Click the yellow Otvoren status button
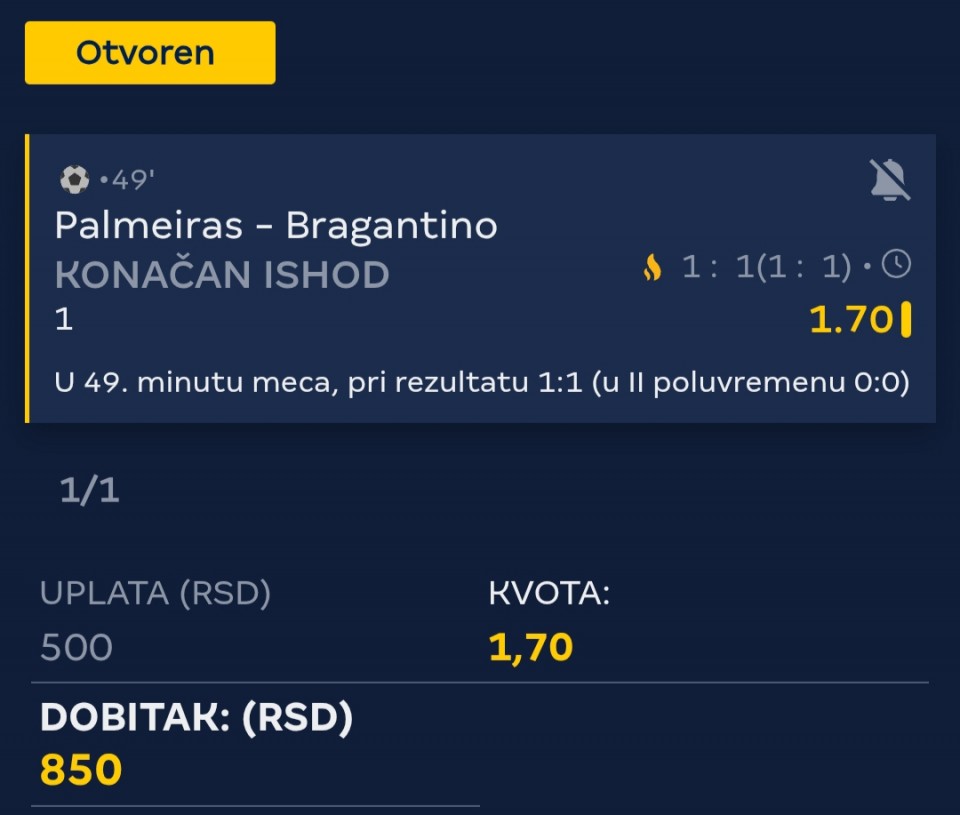 point(150,52)
